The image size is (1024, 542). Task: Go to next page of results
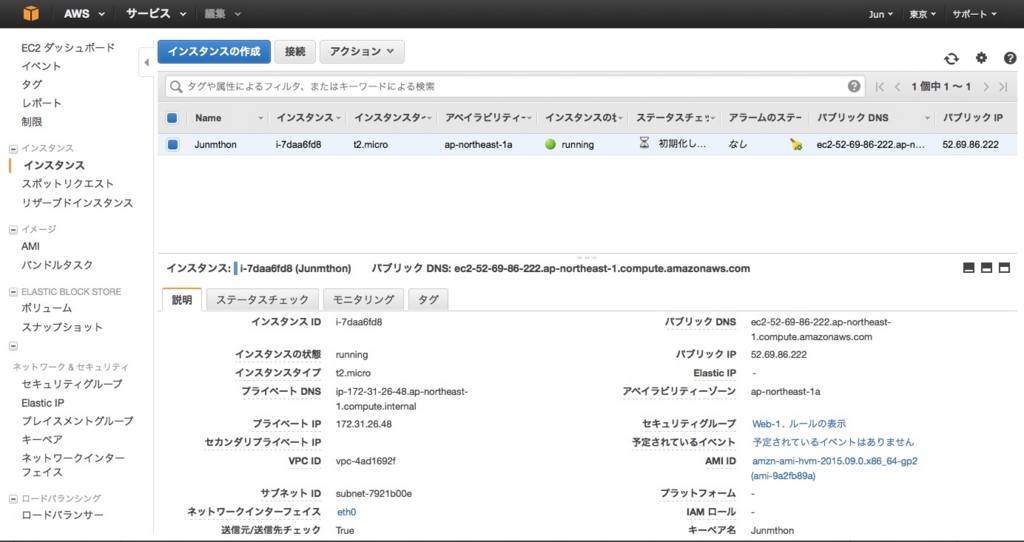(985, 87)
